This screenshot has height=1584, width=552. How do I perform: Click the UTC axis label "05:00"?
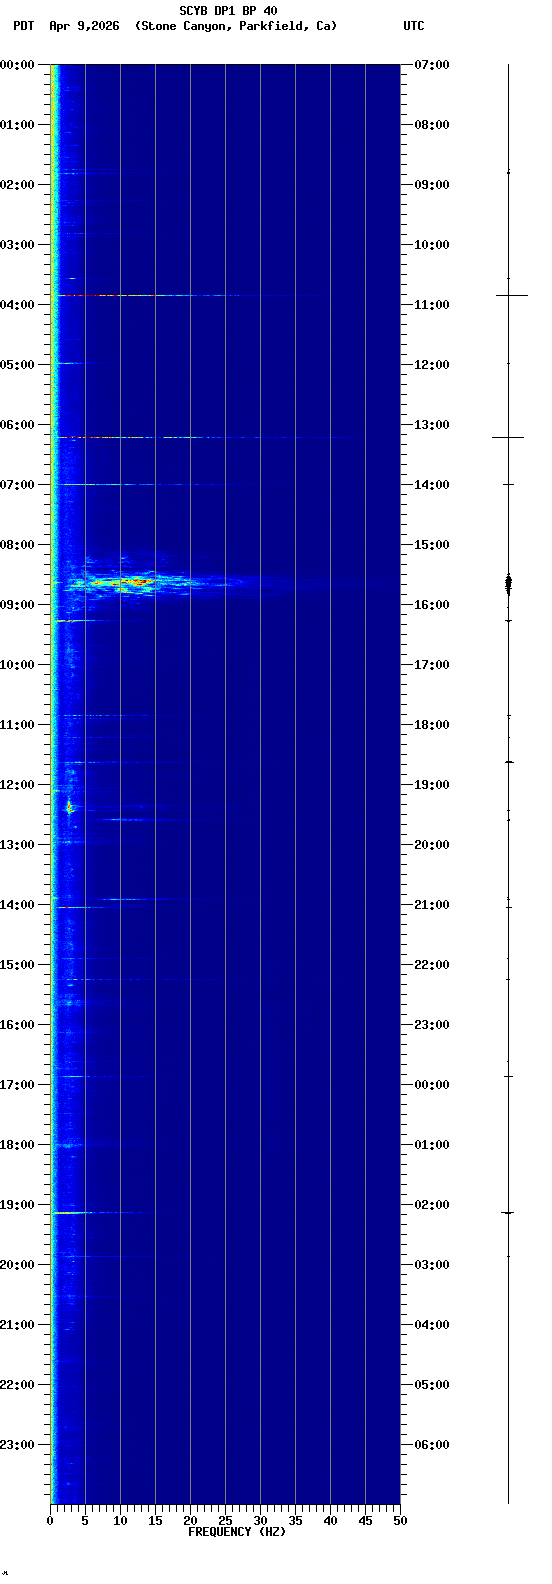pos(432,1385)
